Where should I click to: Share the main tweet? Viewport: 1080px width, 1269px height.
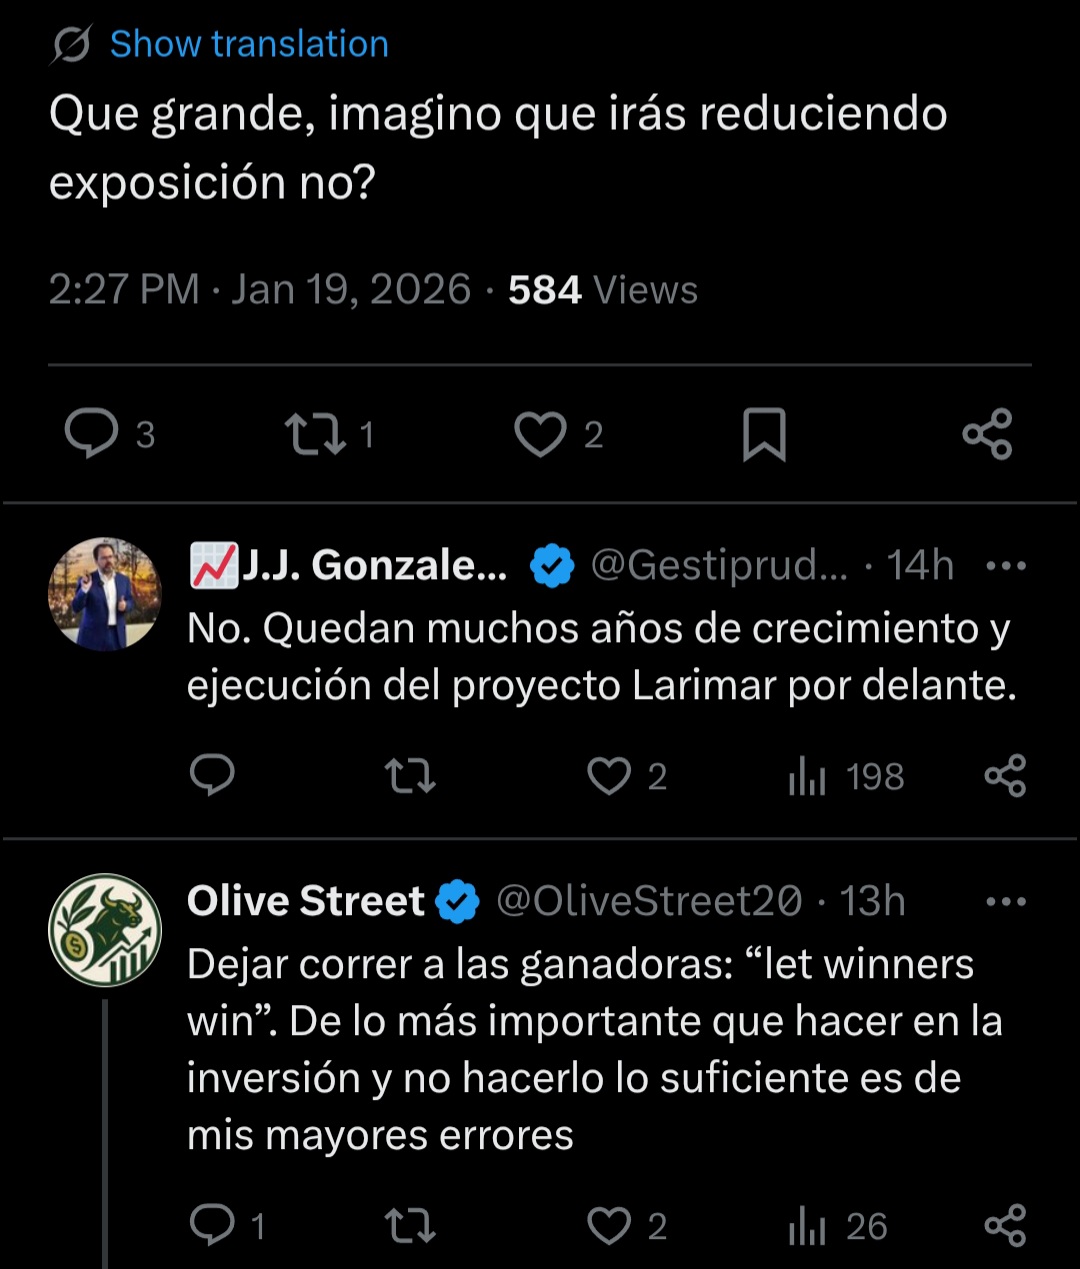point(987,434)
